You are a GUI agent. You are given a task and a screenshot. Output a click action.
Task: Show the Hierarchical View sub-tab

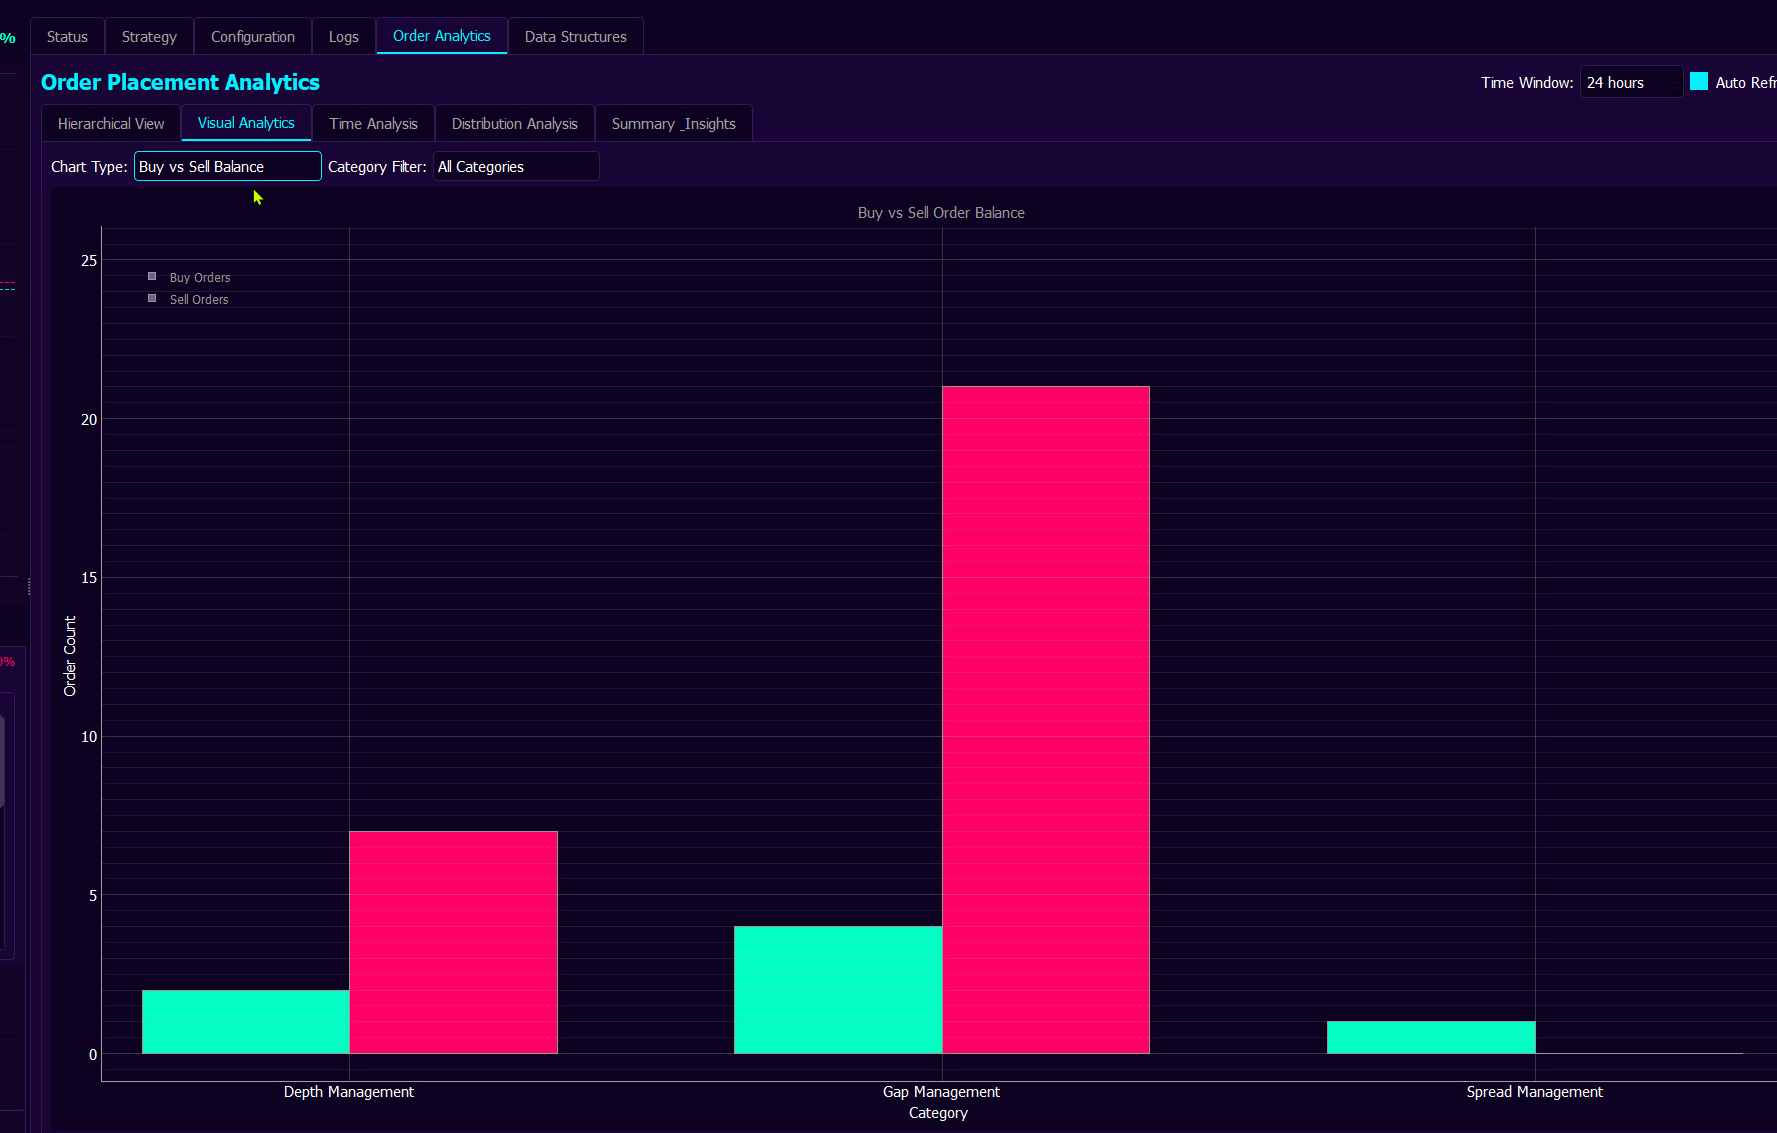[111, 124]
